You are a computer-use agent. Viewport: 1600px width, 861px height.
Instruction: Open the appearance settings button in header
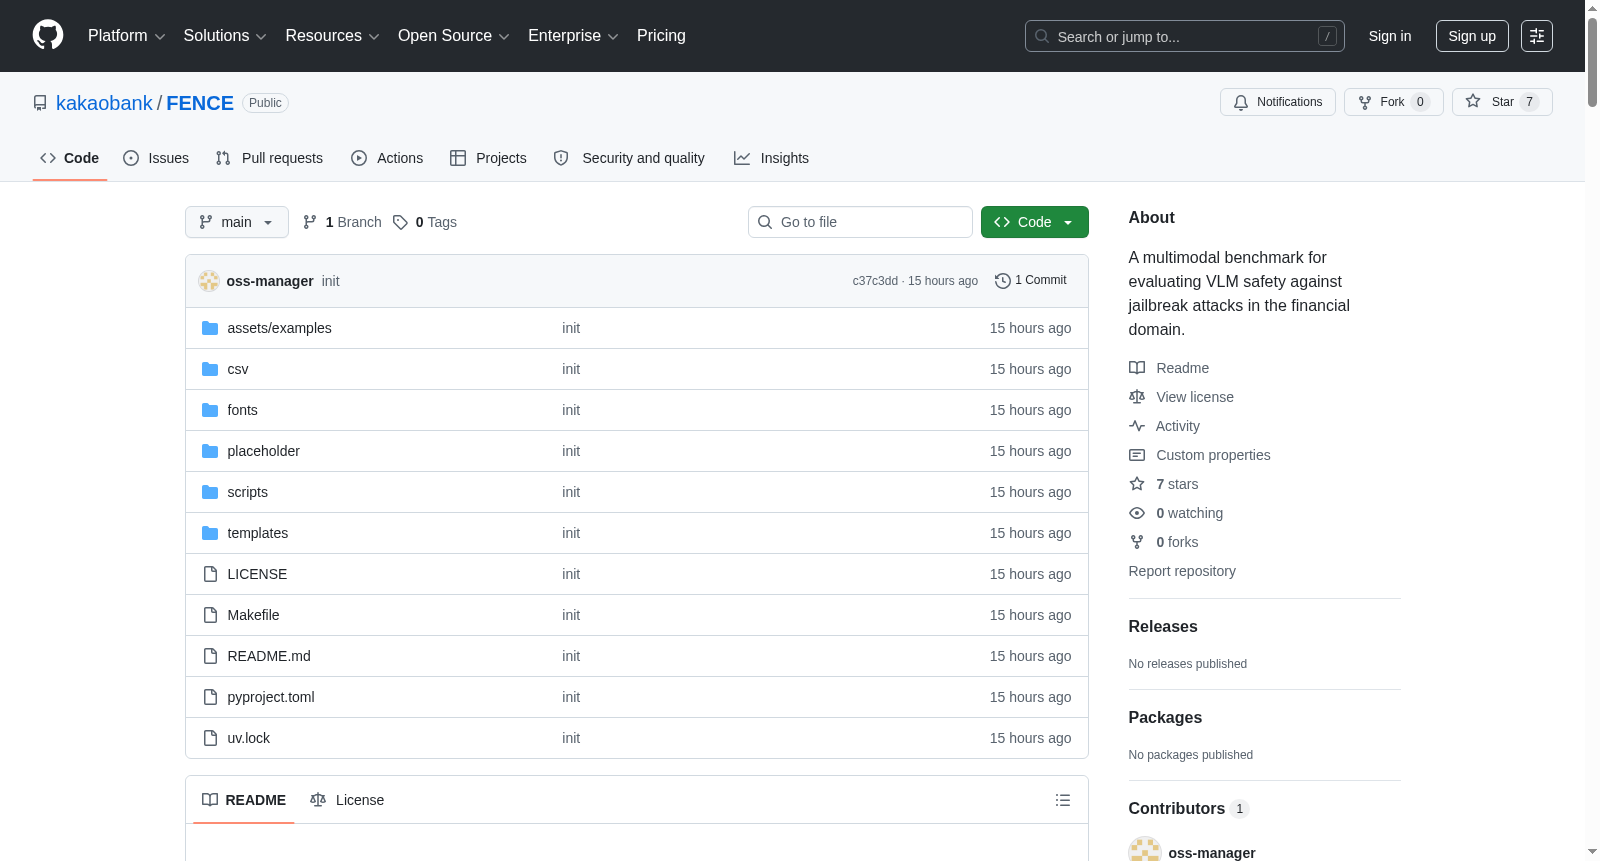pyautogui.click(x=1537, y=36)
